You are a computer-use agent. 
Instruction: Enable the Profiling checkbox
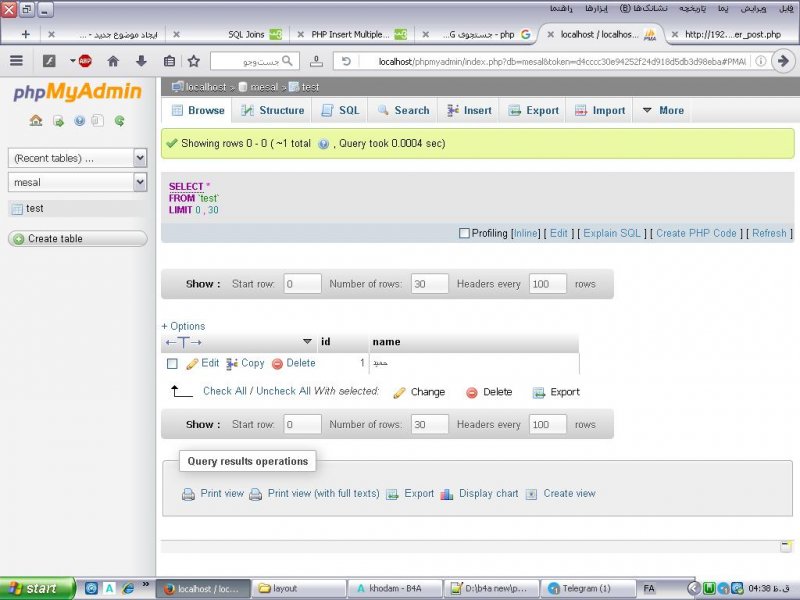(x=464, y=234)
